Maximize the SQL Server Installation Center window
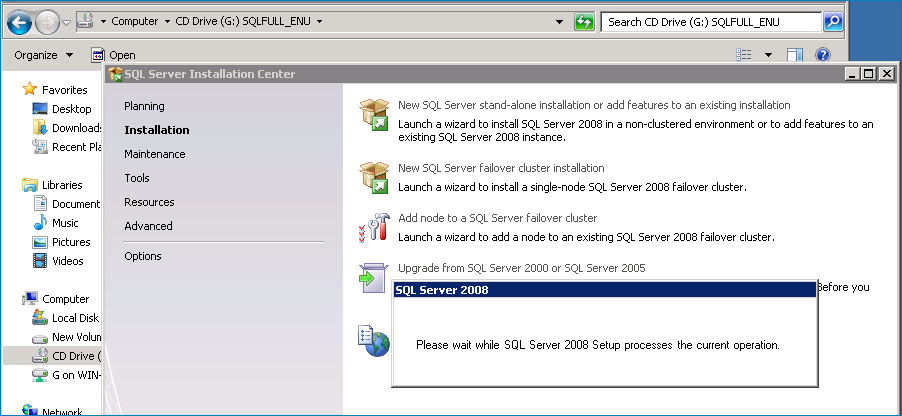The image size is (902, 416). coord(869,74)
